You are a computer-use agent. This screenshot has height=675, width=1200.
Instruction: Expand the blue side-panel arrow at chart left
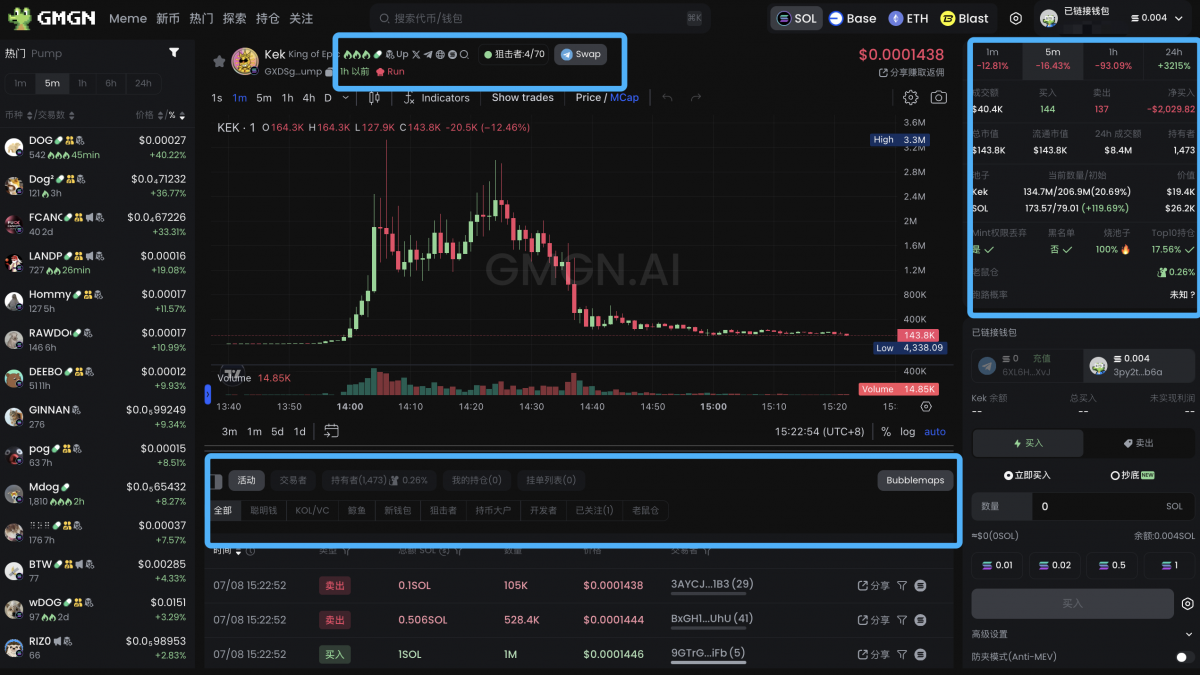(208, 394)
